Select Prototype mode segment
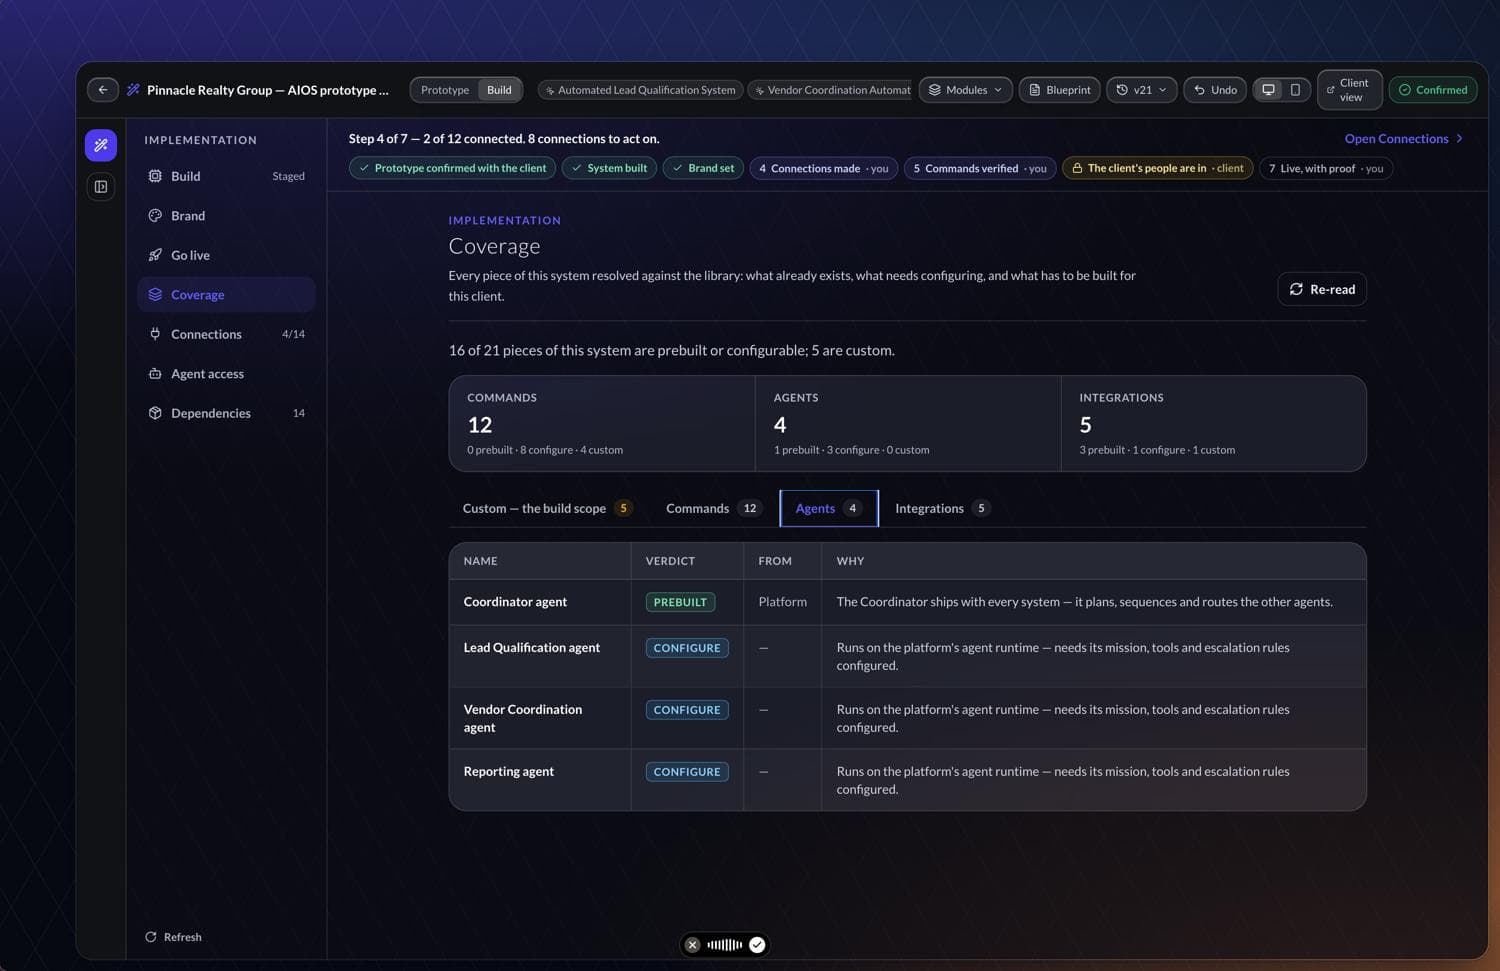The image size is (1500, 971). coord(445,90)
